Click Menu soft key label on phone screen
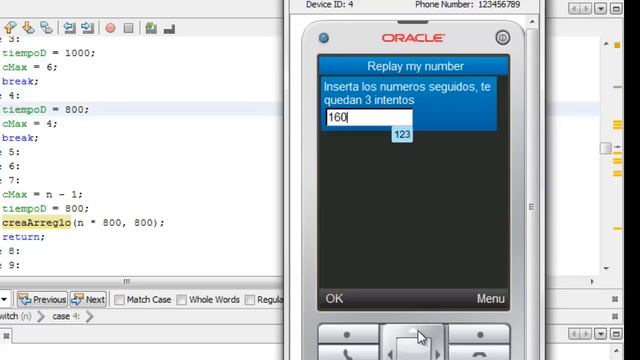This screenshot has height=360, width=640. coord(491,299)
